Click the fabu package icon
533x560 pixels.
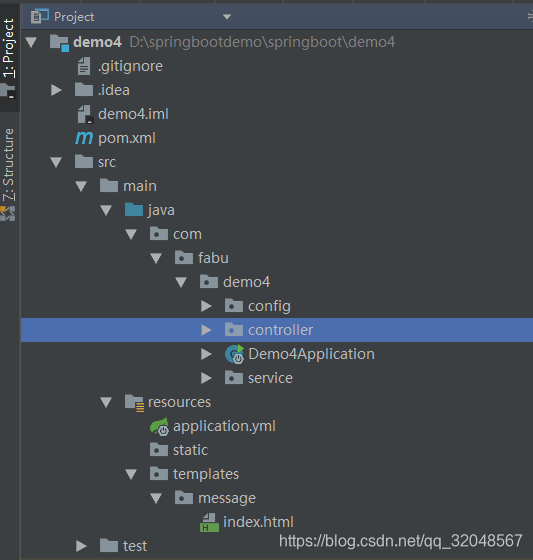[184, 258]
